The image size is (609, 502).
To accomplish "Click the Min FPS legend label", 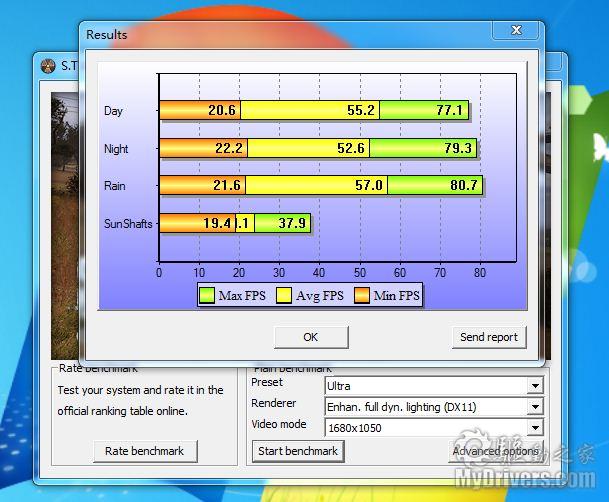I will click(397, 296).
